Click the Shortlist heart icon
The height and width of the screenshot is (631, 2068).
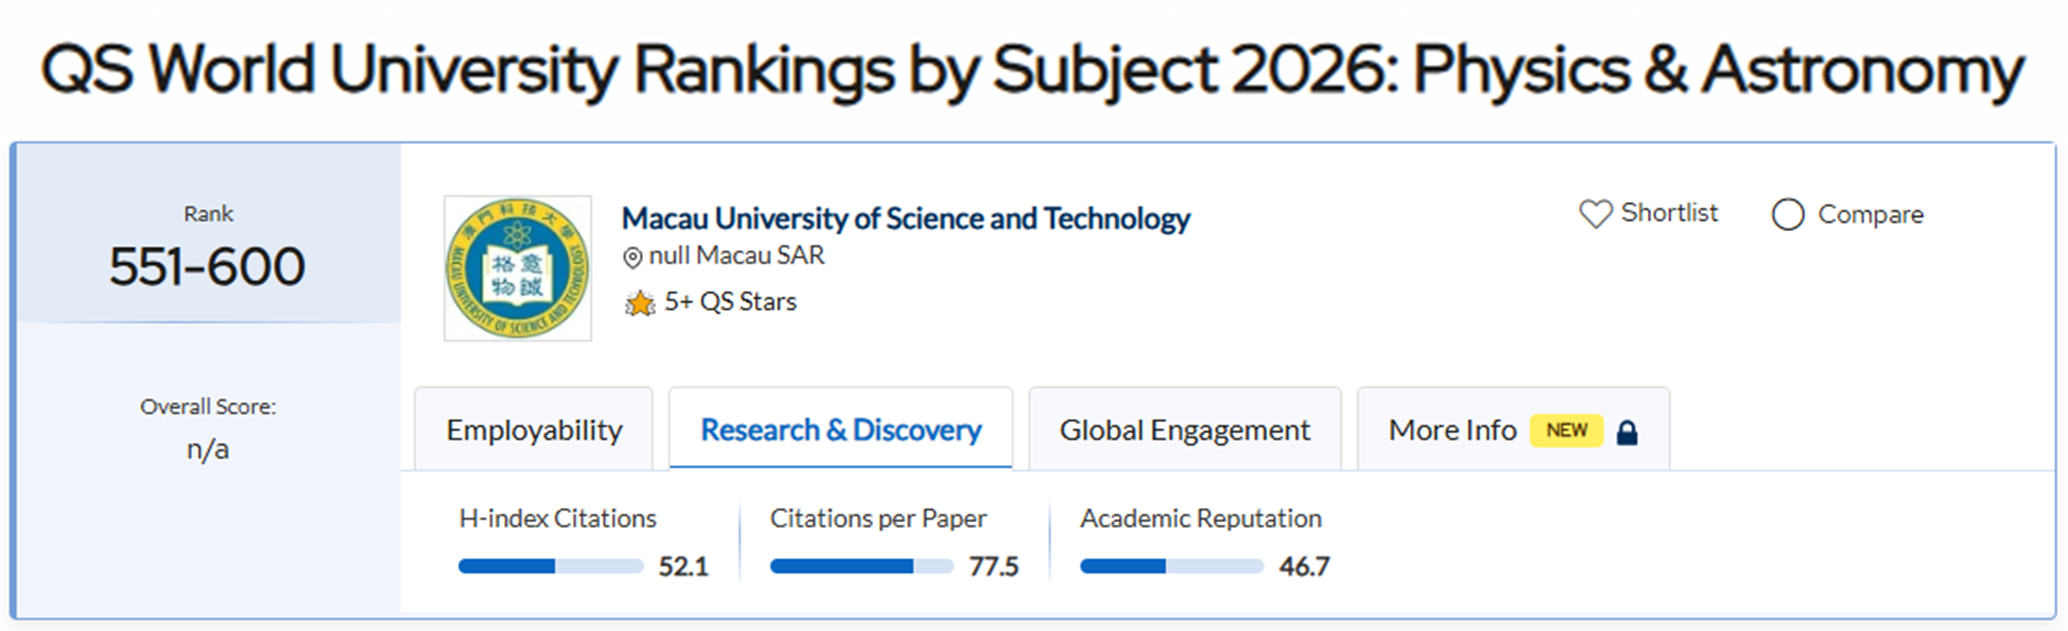coord(1595,214)
